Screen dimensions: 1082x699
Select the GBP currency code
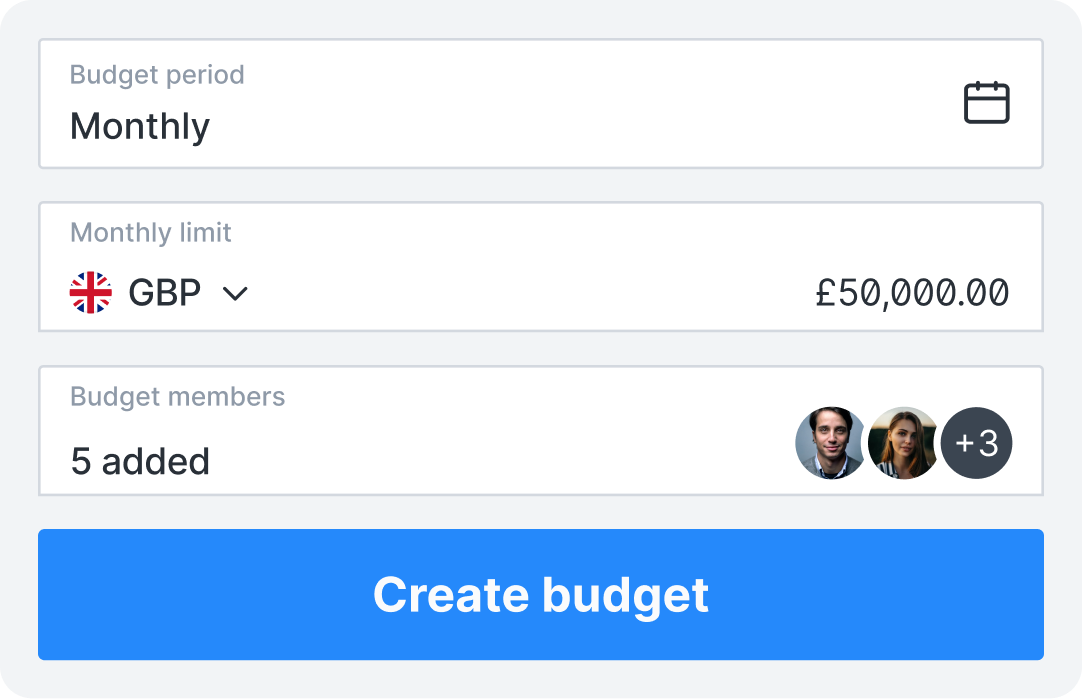pyautogui.click(x=165, y=293)
